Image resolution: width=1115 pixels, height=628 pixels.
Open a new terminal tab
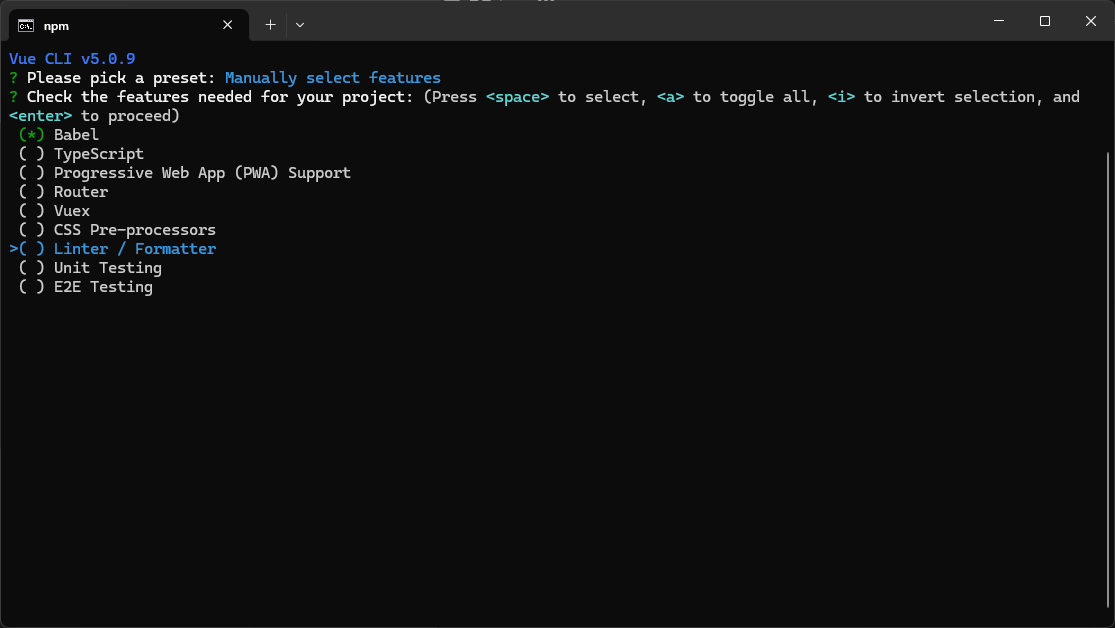[x=270, y=25]
